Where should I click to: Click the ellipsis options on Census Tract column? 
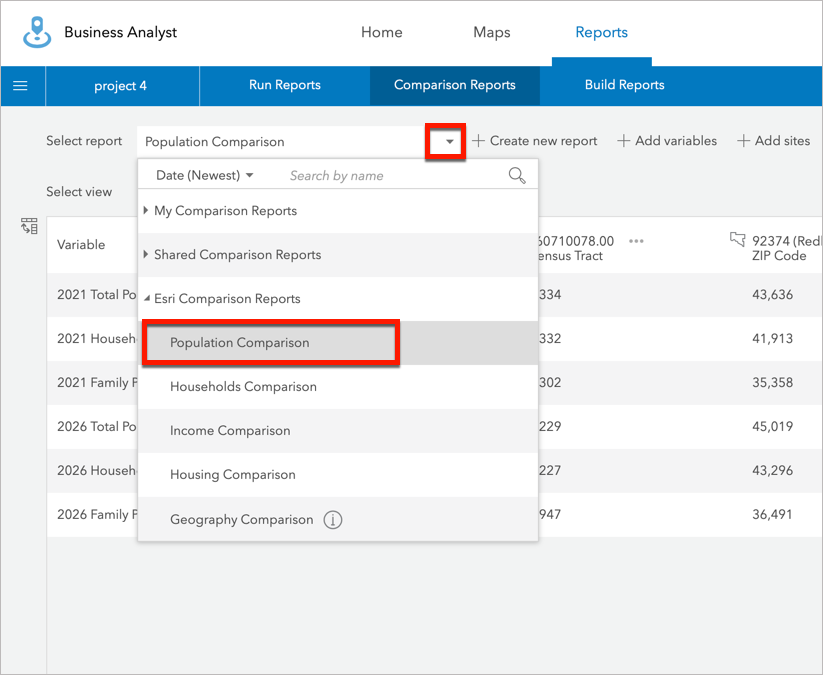point(636,241)
